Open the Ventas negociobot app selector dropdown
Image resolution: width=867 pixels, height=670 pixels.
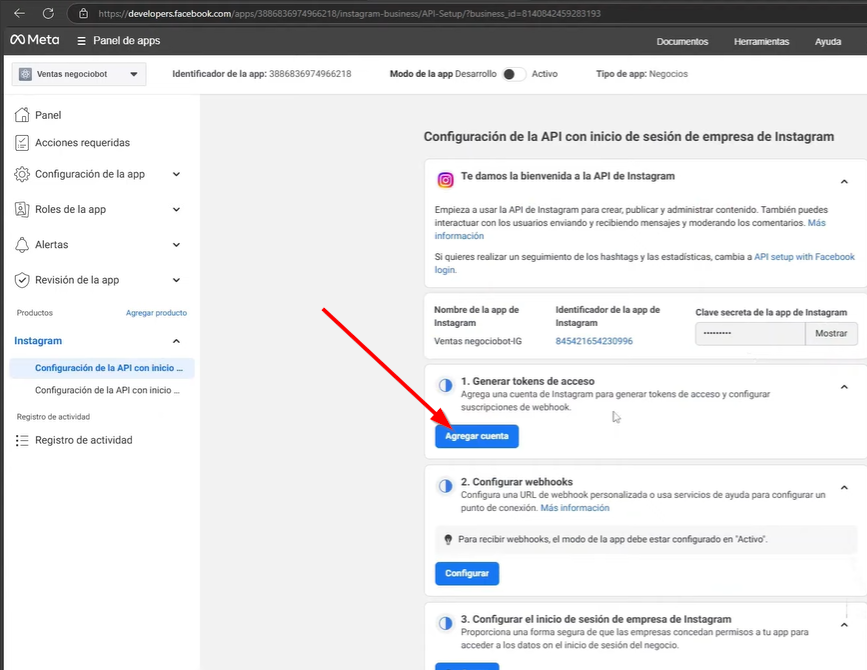pos(79,74)
